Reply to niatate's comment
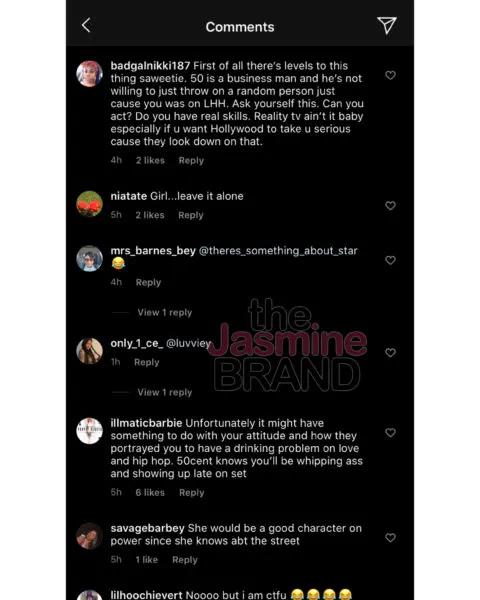Screen dimensions: 480x600 191,215
